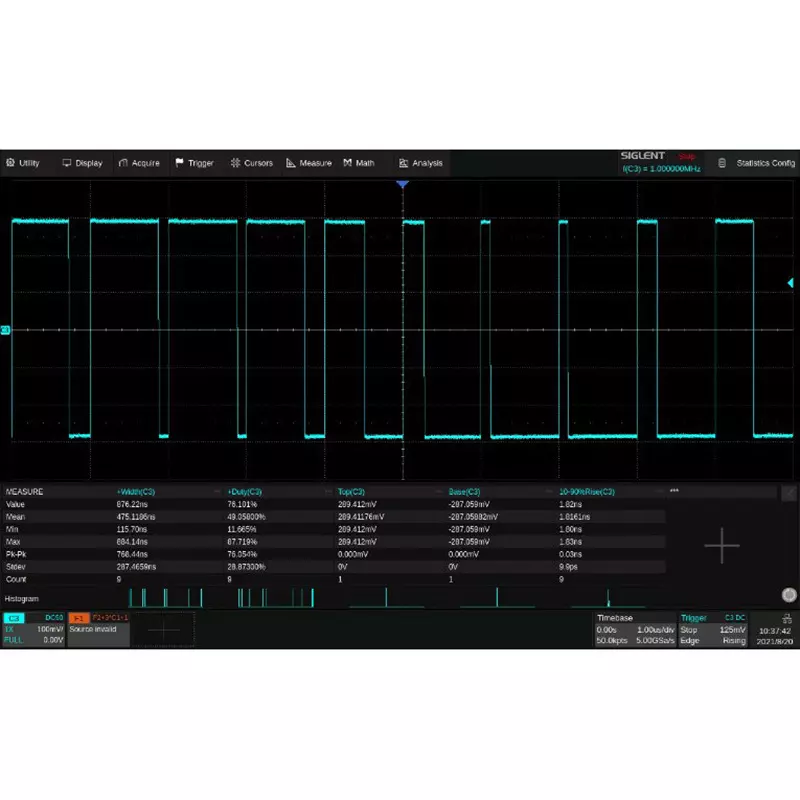Add a channel using the dotted plus box
Screen dimensions: 800x800
click(x=164, y=630)
